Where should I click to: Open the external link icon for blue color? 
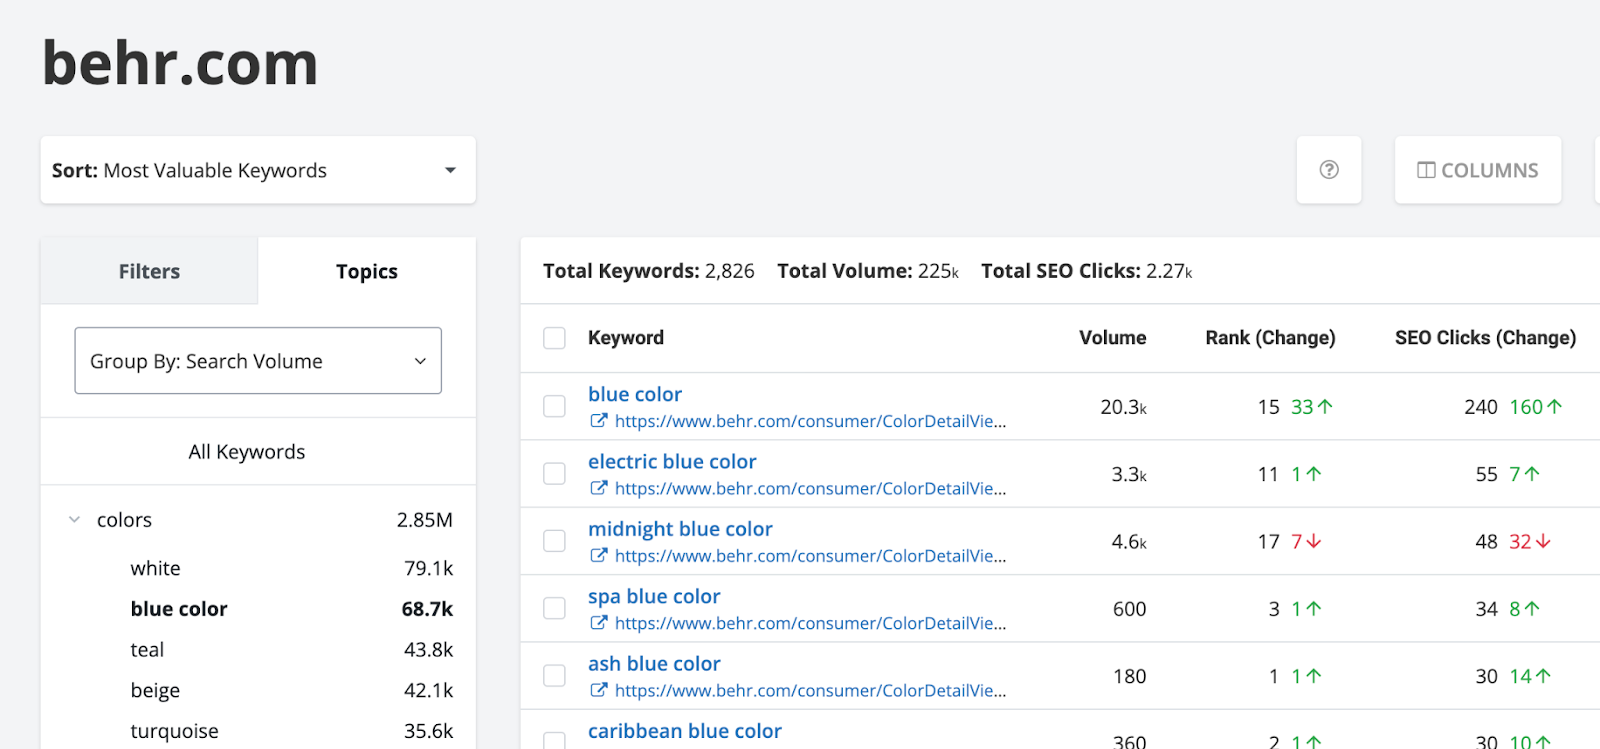[x=598, y=421]
